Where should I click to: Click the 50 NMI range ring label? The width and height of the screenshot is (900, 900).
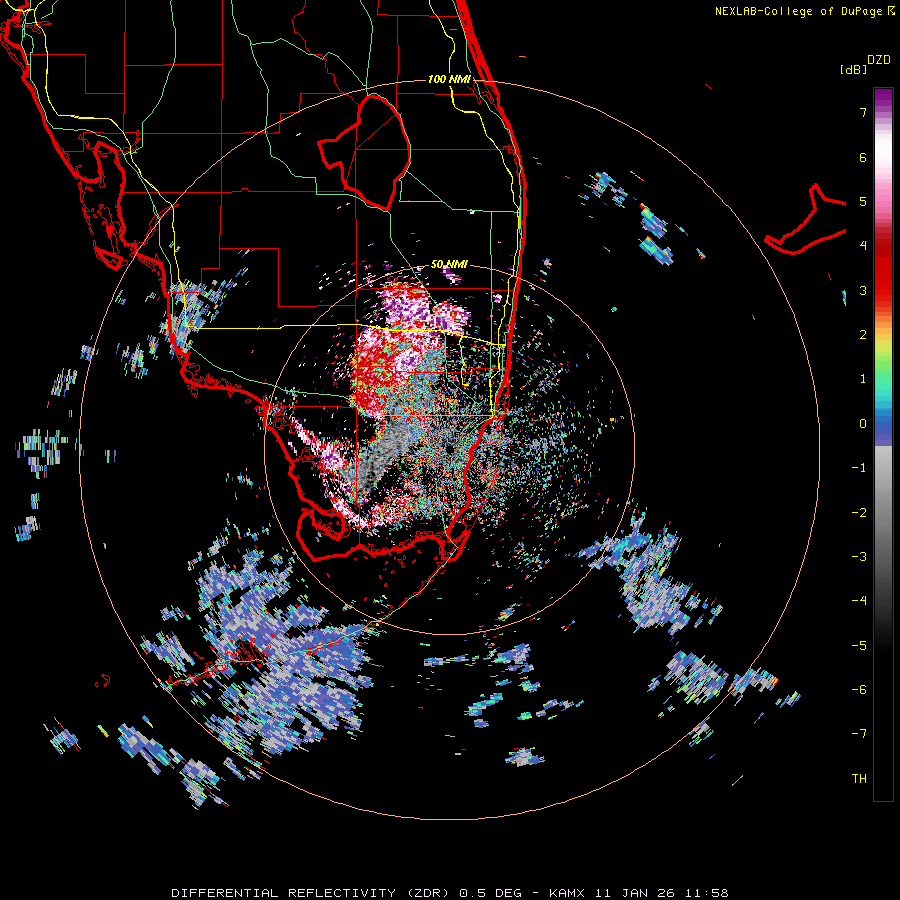coord(449,264)
